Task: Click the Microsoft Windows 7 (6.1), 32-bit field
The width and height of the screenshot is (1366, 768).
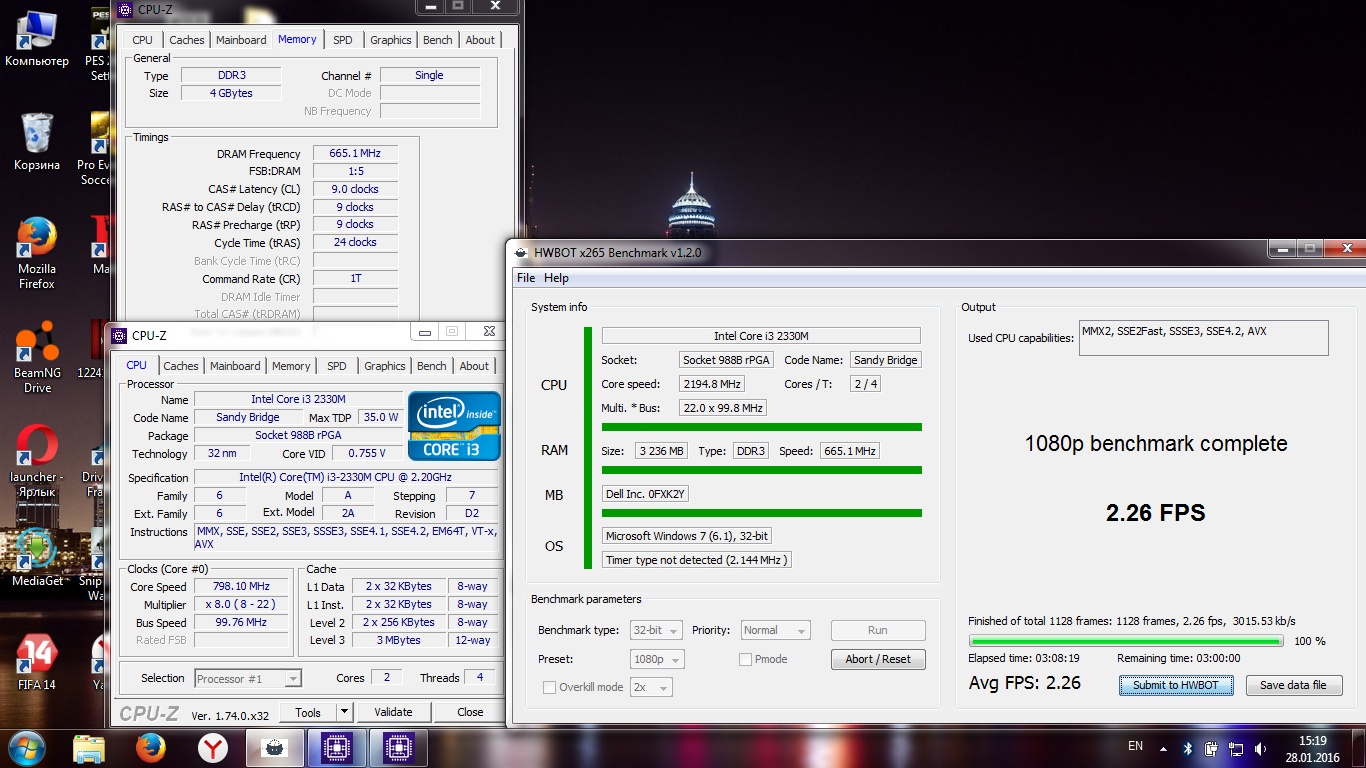Action: pos(687,536)
